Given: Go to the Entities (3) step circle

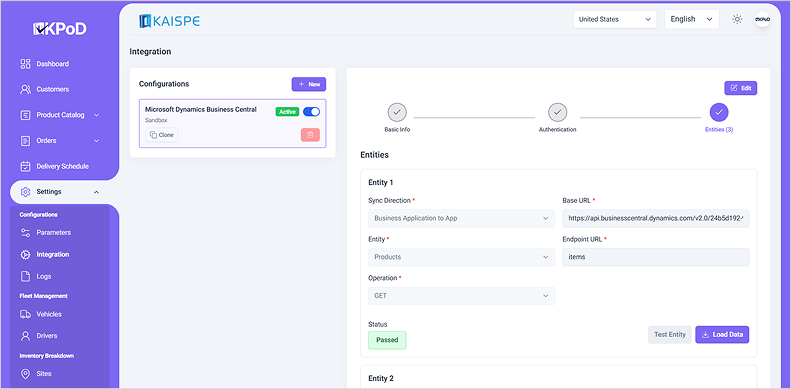Looking at the screenshot, I should pyautogui.click(x=719, y=112).
